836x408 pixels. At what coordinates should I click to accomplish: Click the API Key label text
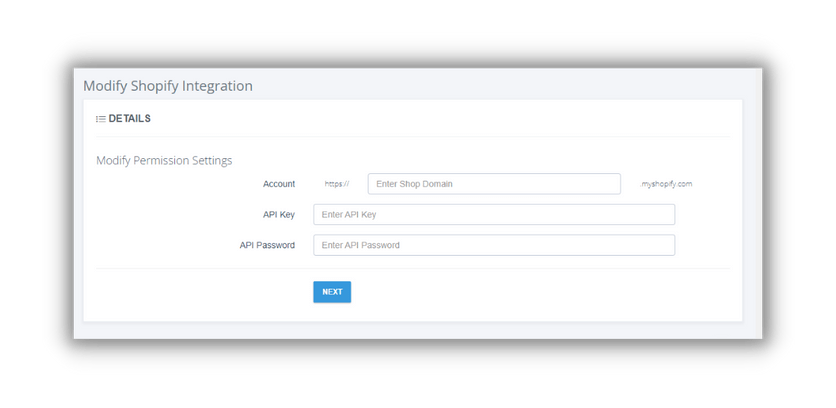(x=279, y=214)
